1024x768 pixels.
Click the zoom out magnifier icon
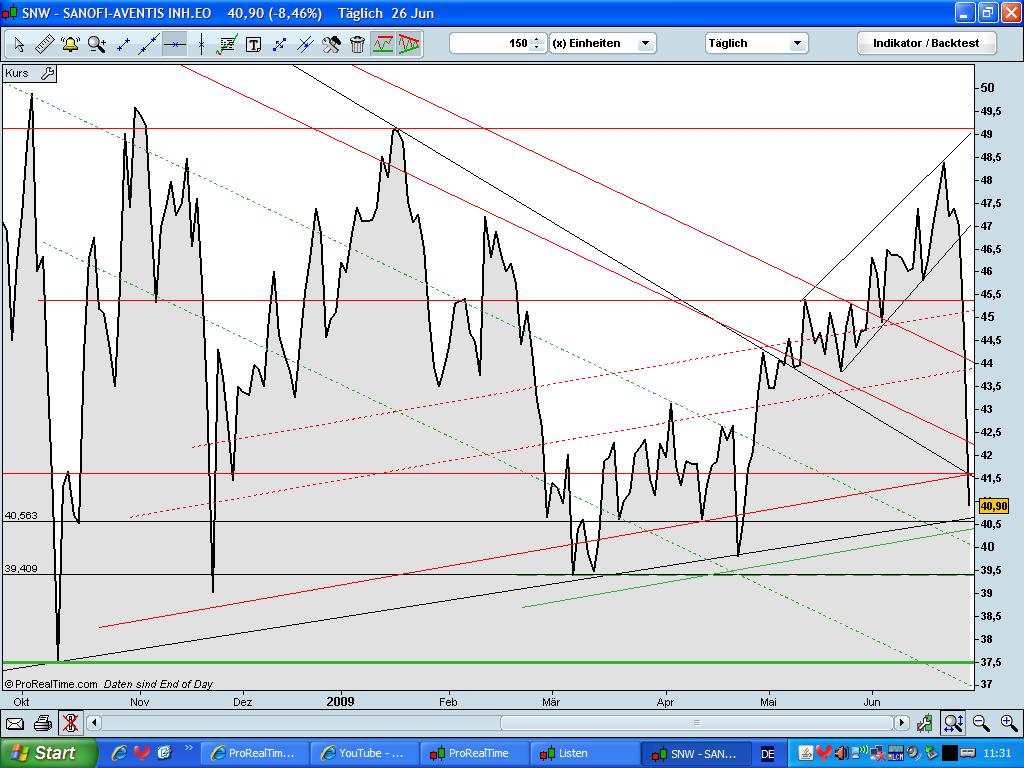pos(981,723)
